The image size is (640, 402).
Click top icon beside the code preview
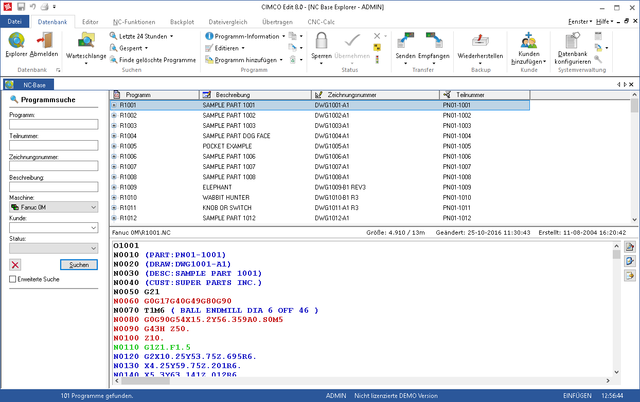pos(630,247)
